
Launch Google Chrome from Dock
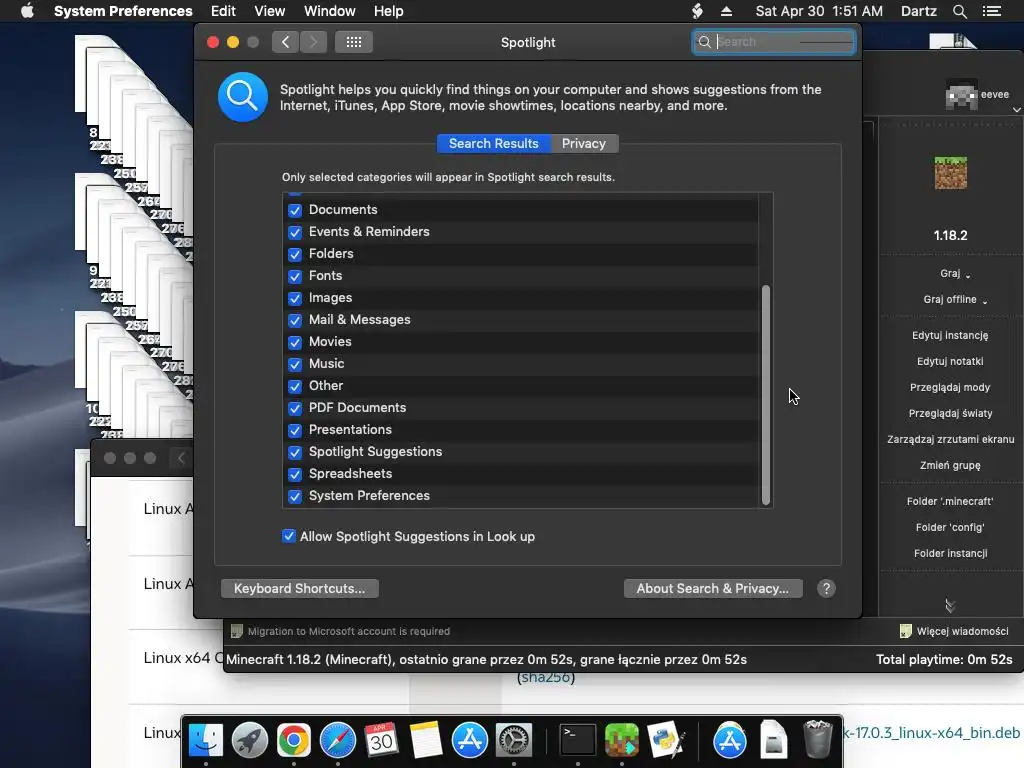coord(293,740)
